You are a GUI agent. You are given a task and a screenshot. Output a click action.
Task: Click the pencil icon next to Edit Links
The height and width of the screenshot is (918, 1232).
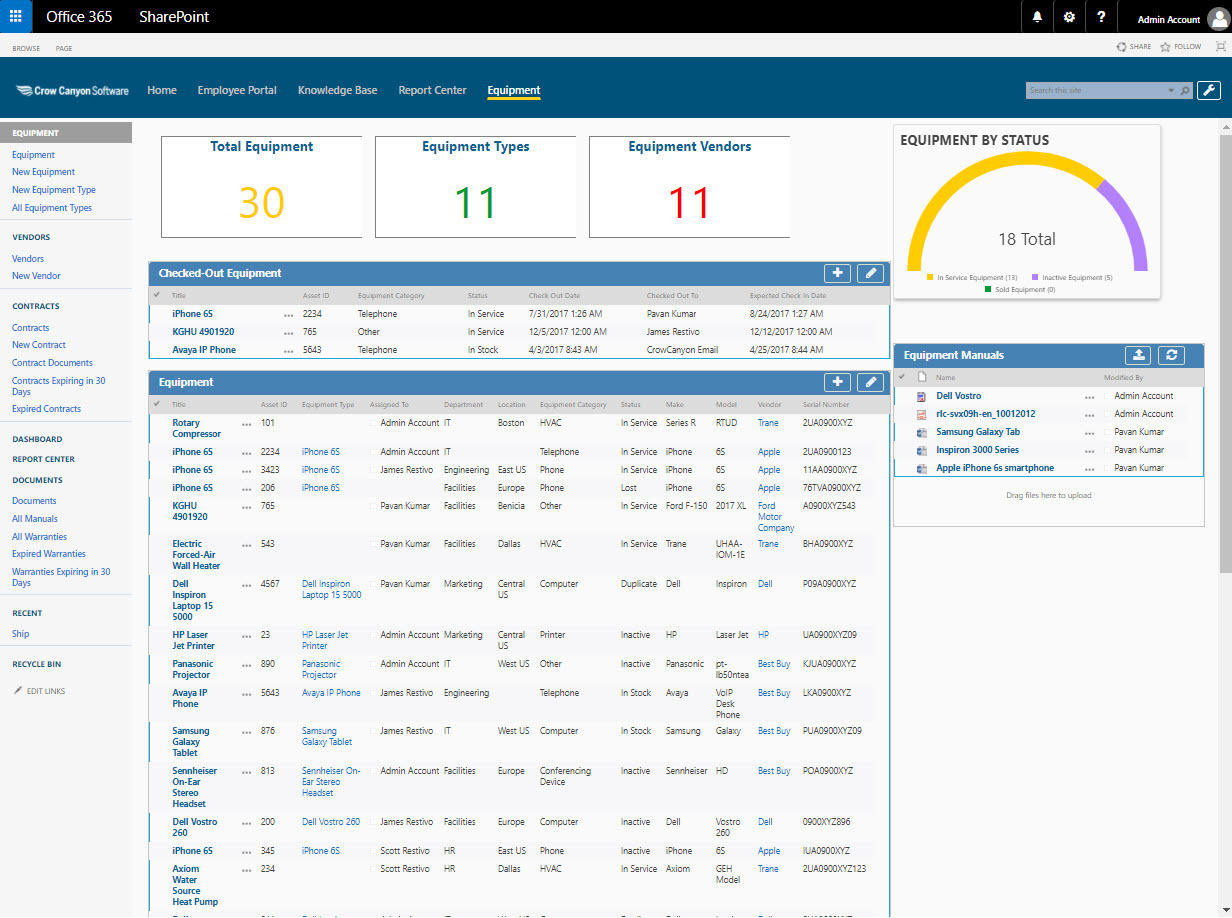click(18, 691)
